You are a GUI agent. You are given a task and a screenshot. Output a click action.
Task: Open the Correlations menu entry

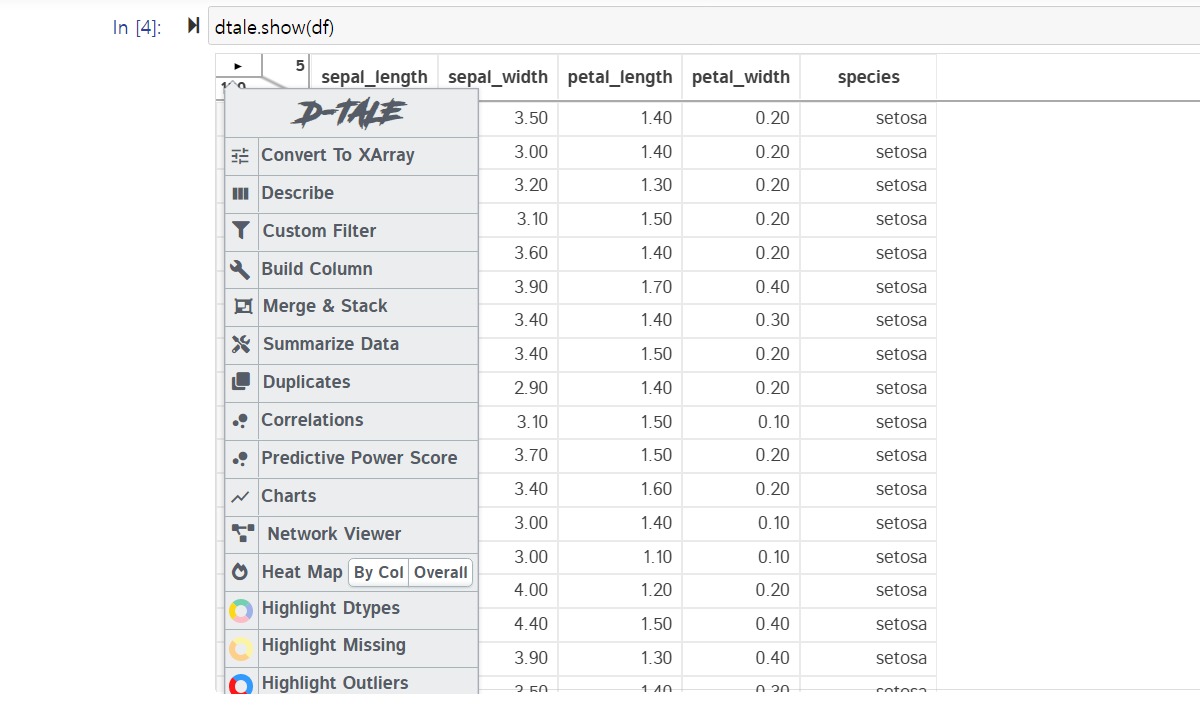[352, 421]
